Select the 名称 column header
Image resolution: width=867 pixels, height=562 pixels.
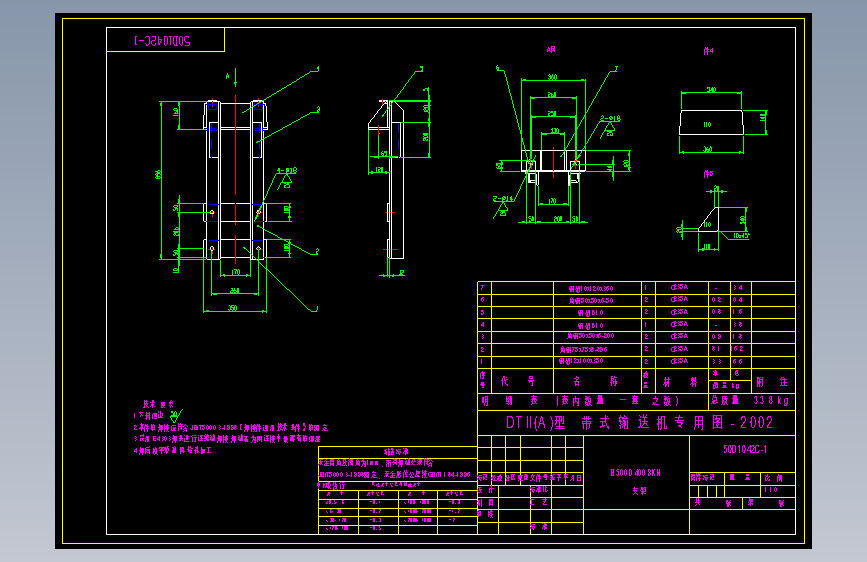point(595,381)
